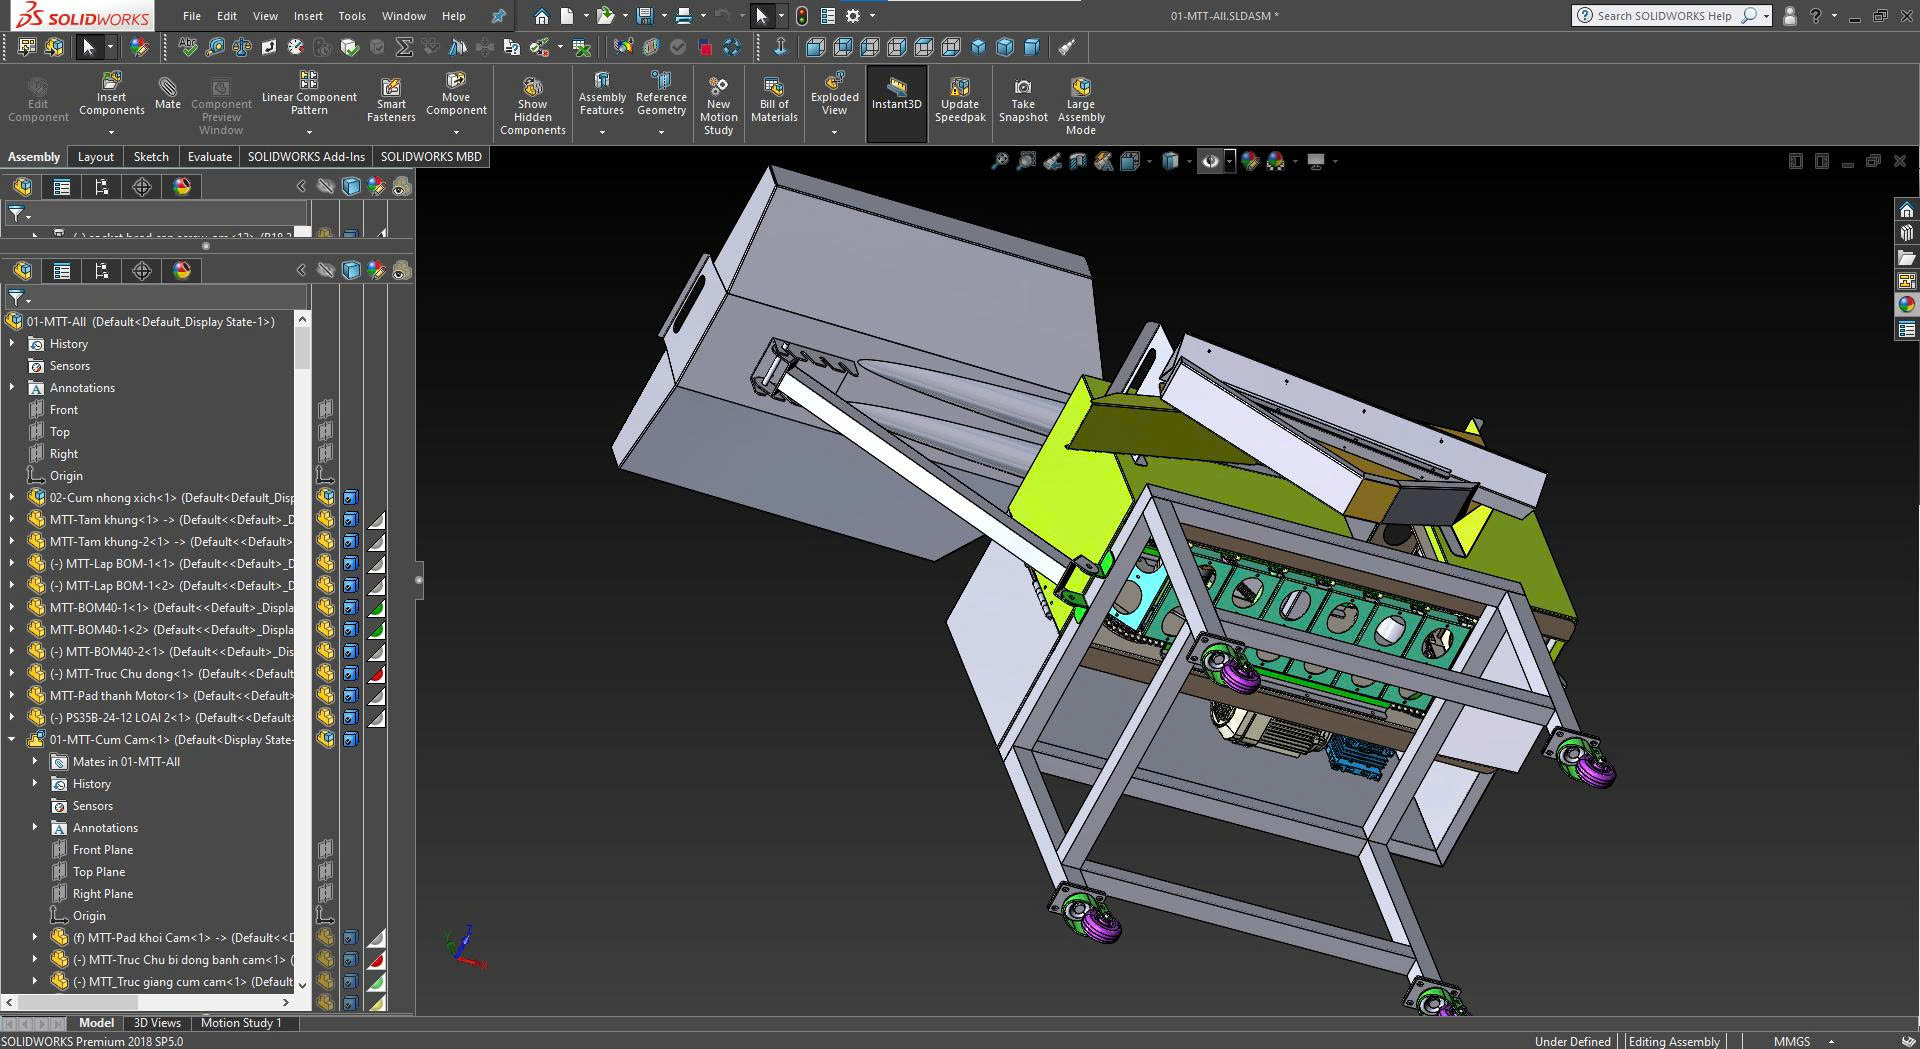Click Edit Appearance icon in view toolbar
Viewport: 1920px width, 1049px height.
click(x=1250, y=161)
